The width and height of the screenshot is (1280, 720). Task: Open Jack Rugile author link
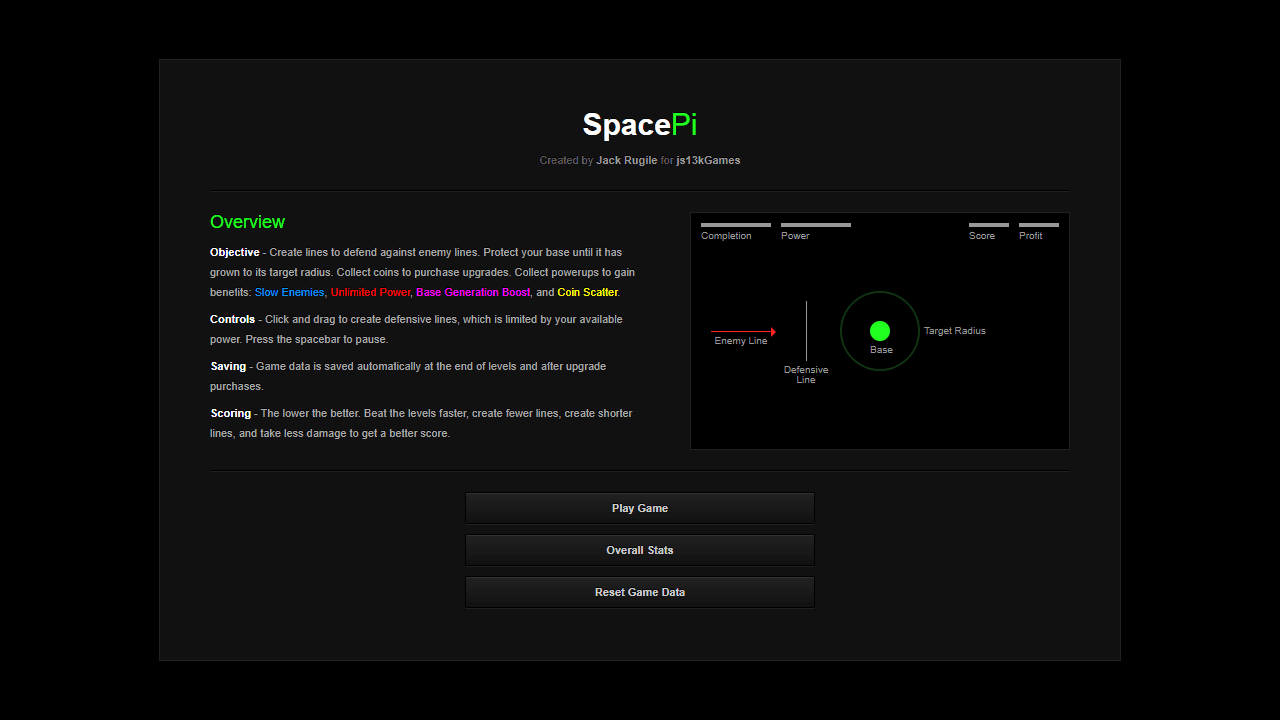(x=626, y=160)
